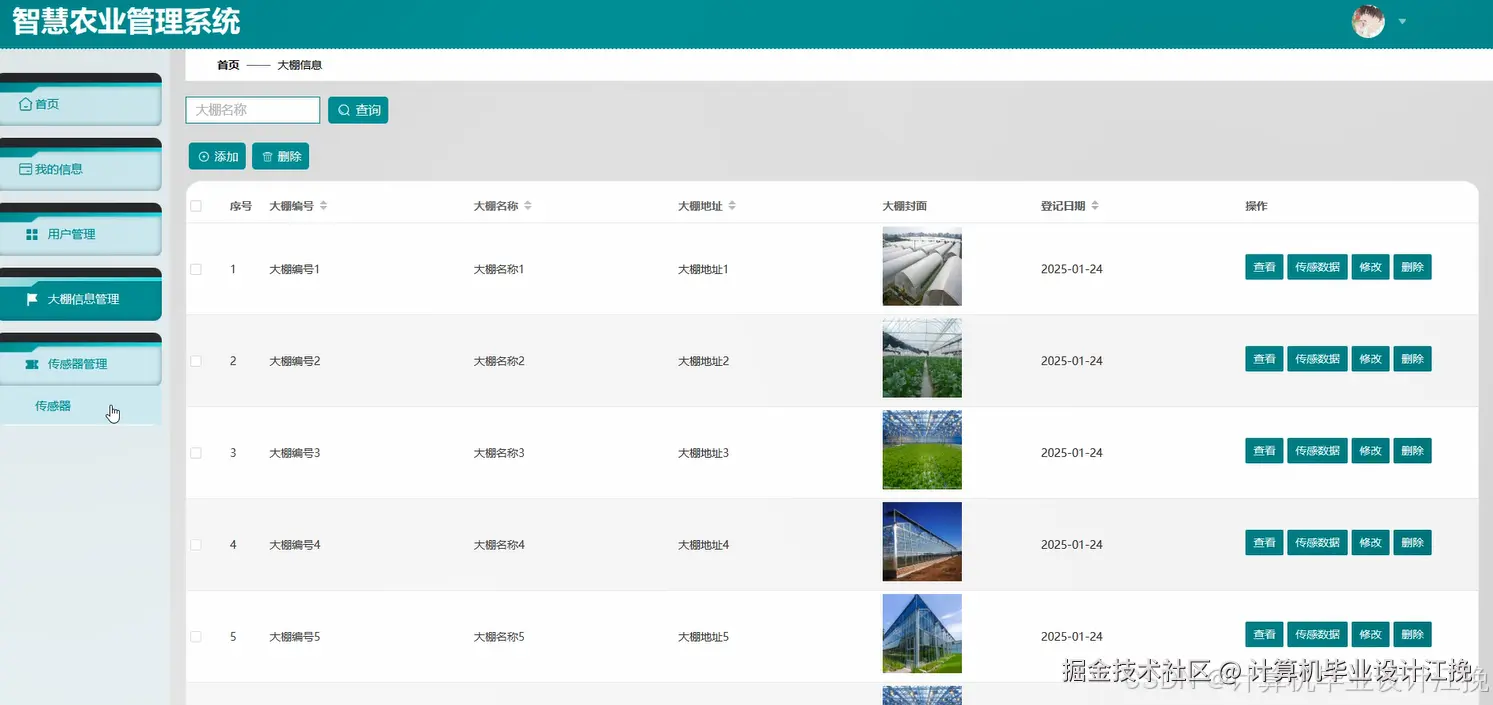Check the checkbox for row 3

point(196,453)
